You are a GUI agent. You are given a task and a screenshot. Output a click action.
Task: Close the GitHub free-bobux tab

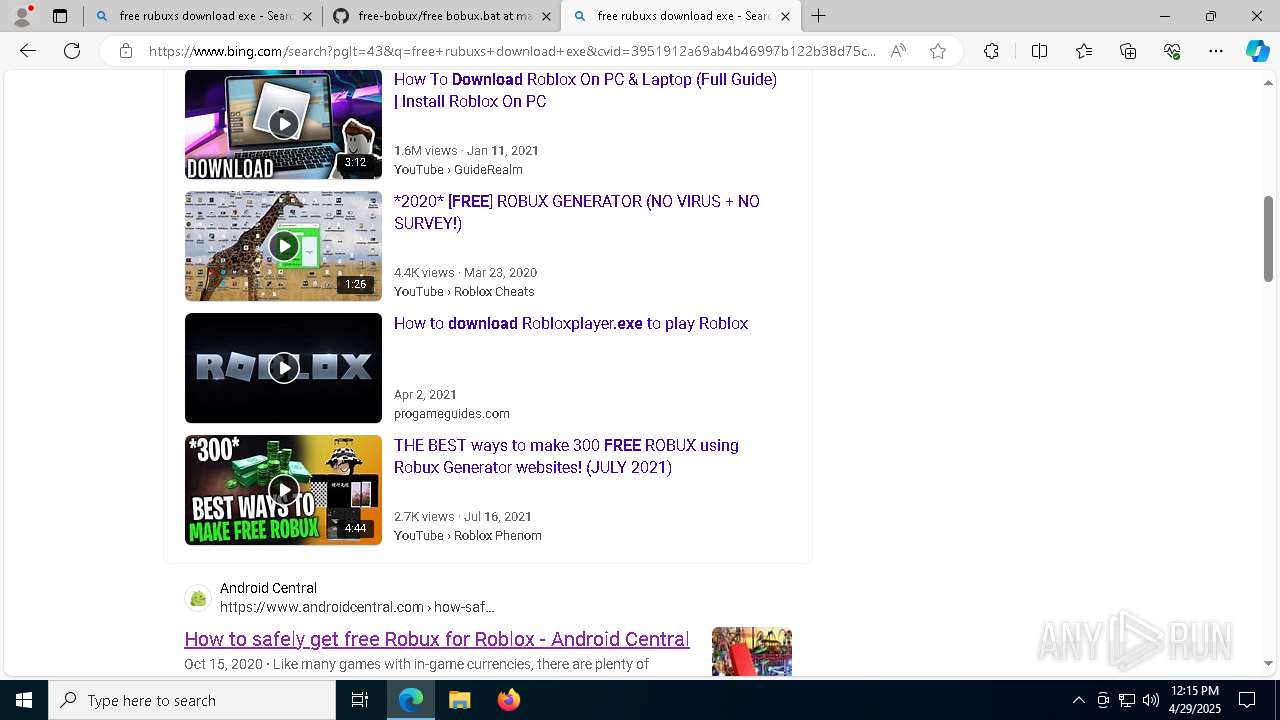pyautogui.click(x=546, y=16)
